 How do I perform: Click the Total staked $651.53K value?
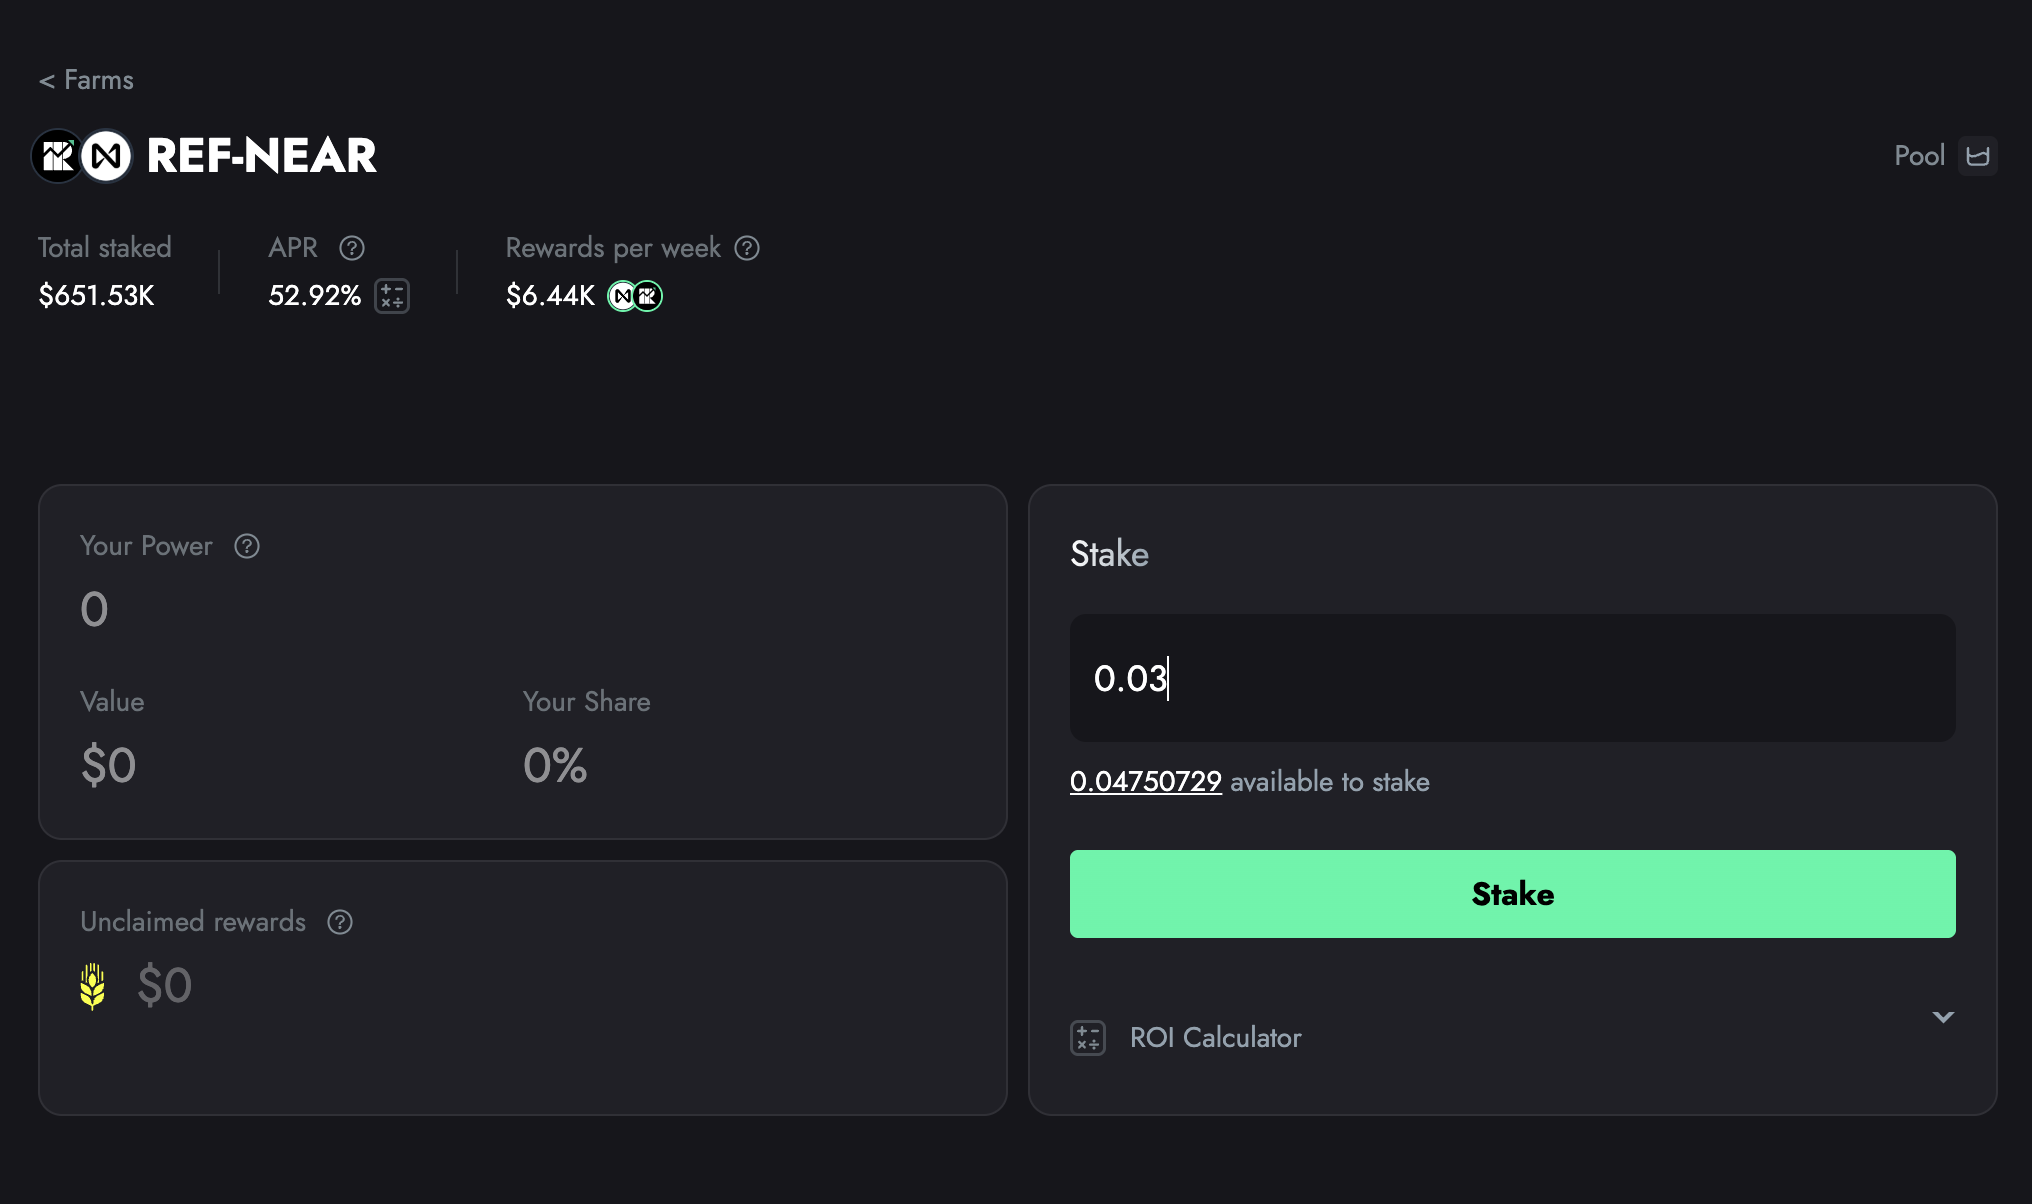tap(96, 296)
